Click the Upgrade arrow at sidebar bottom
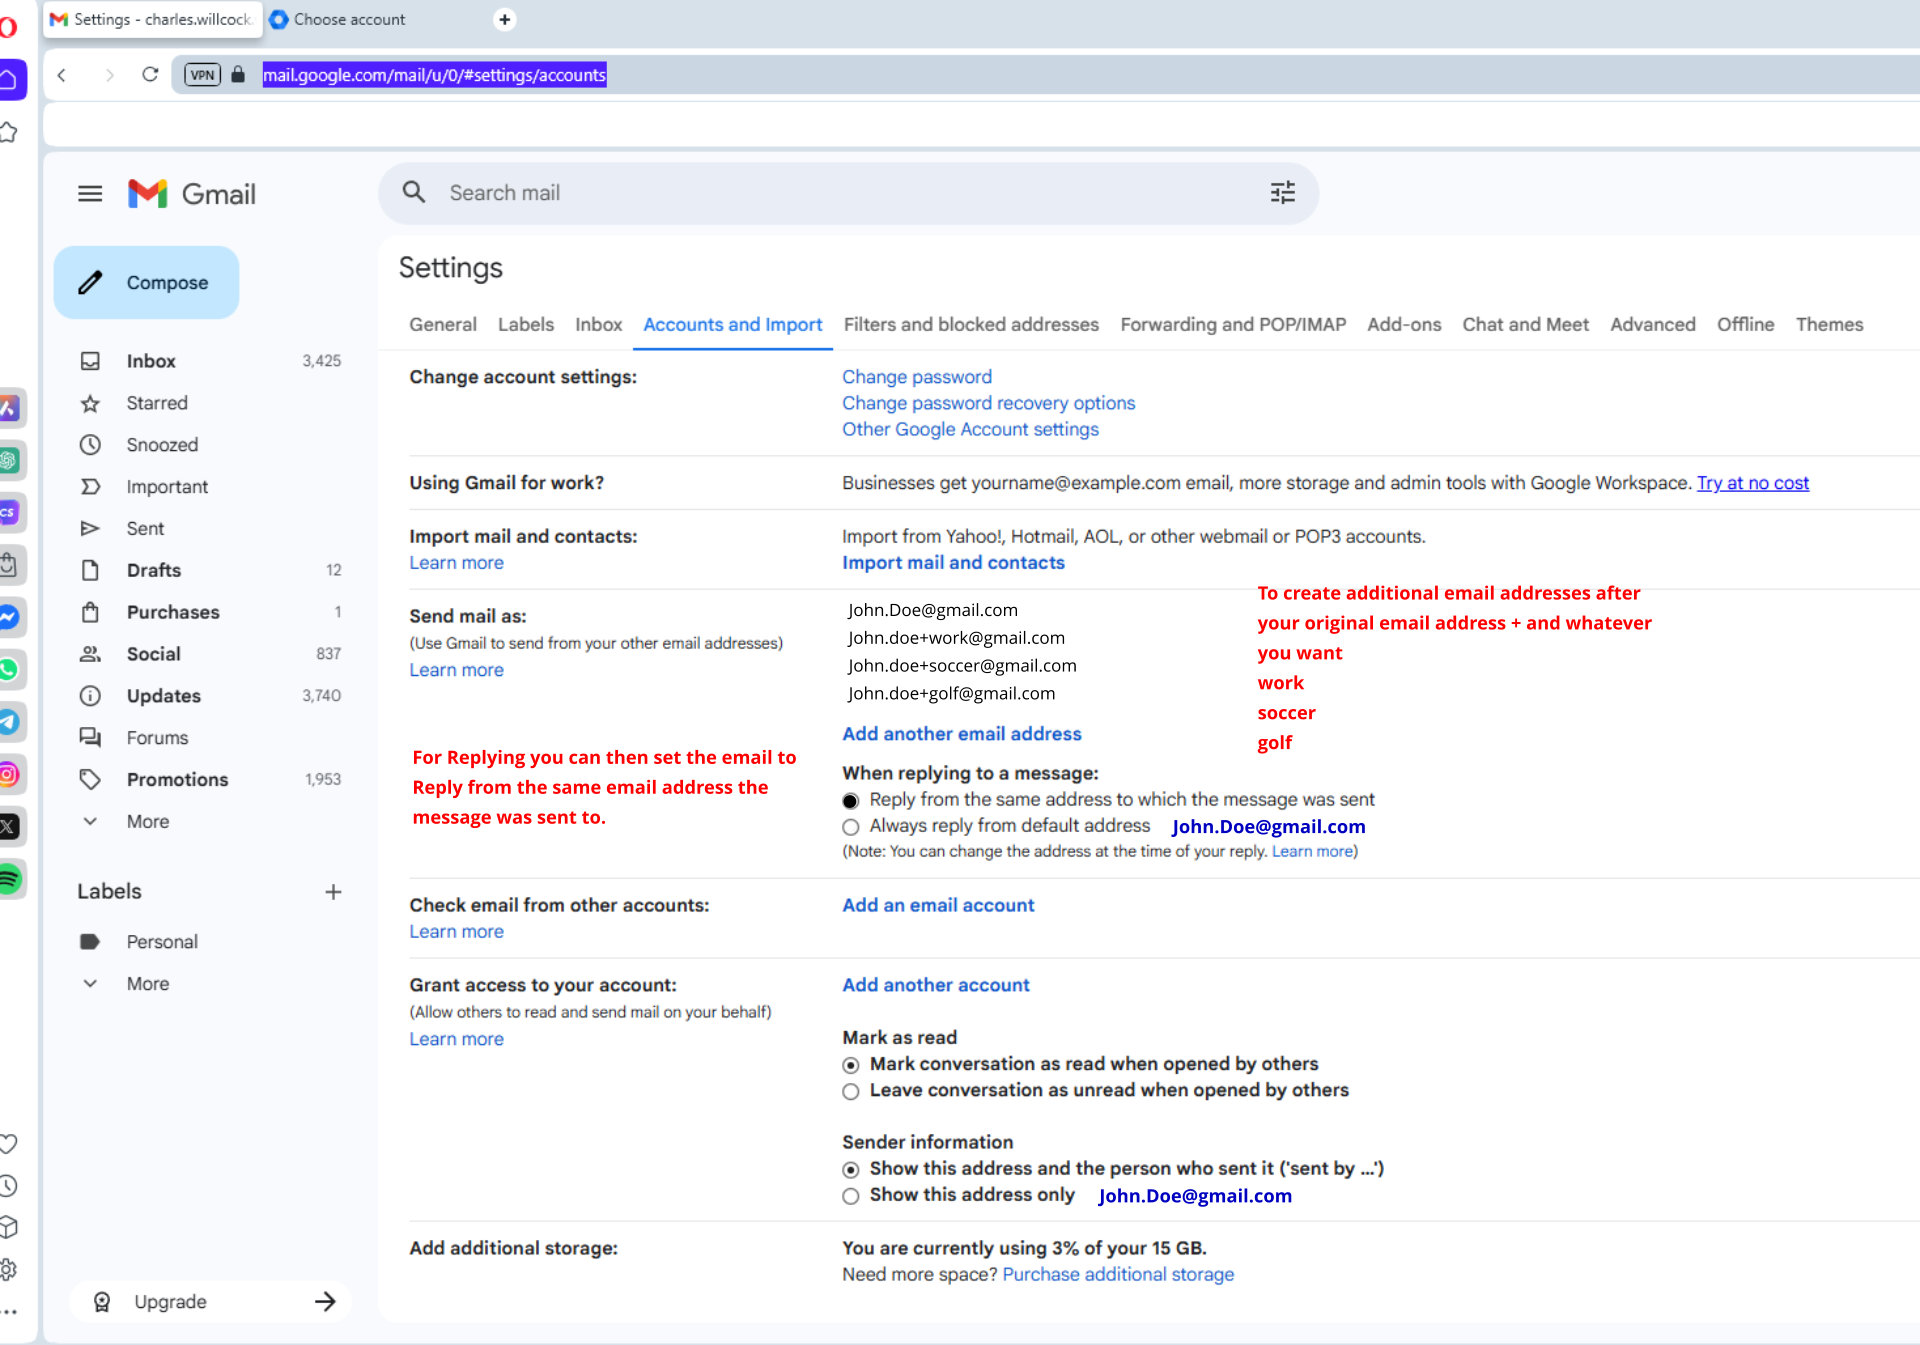Image resolution: width=1920 pixels, height=1345 pixels. 325,1302
